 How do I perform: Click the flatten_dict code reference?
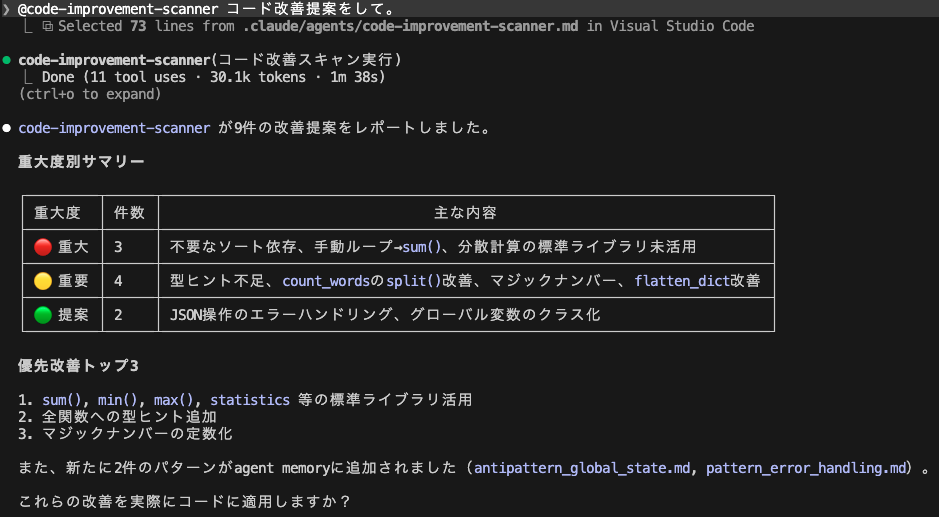[x=682, y=281]
